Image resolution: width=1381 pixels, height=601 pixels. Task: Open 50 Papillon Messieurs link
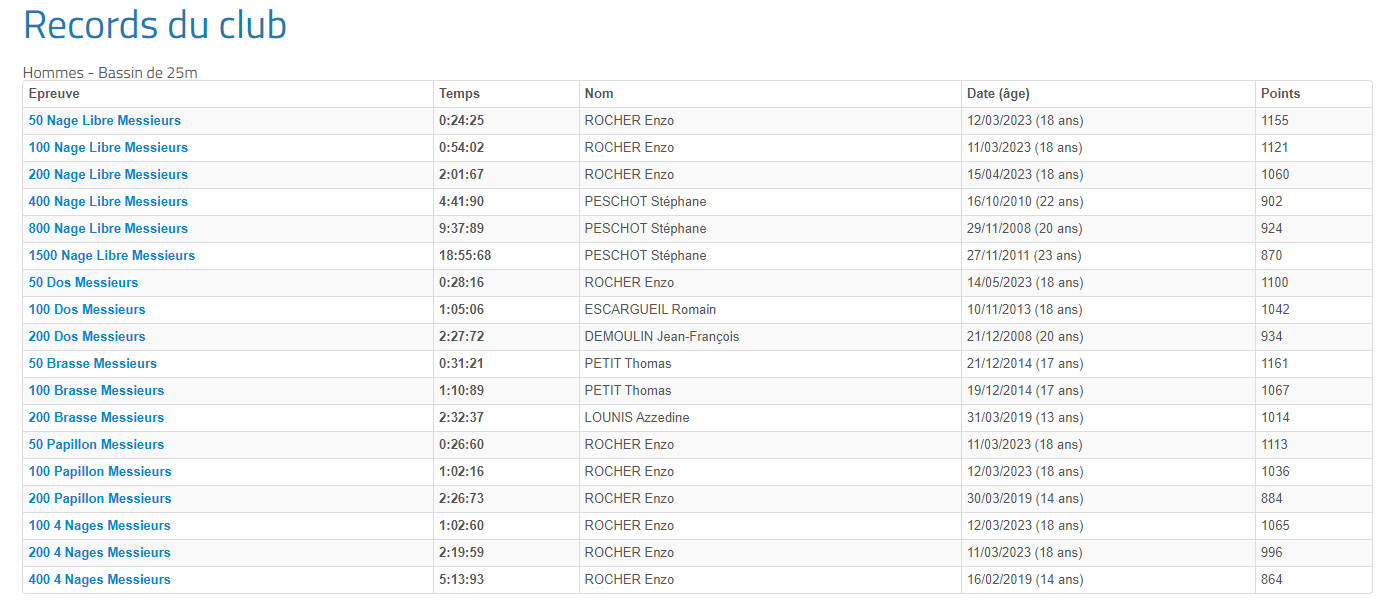pyautogui.click(x=96, y=445)
